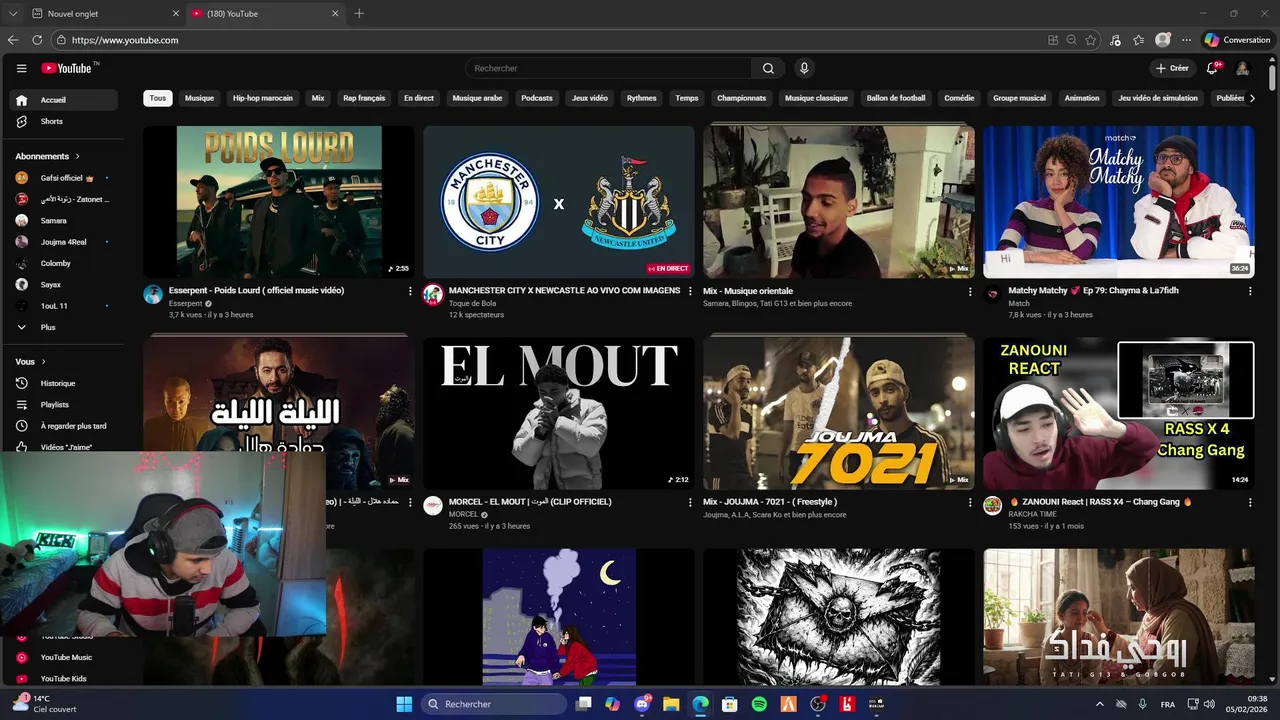Open options for Manchester City x Newcastle video

click(690, 291)
